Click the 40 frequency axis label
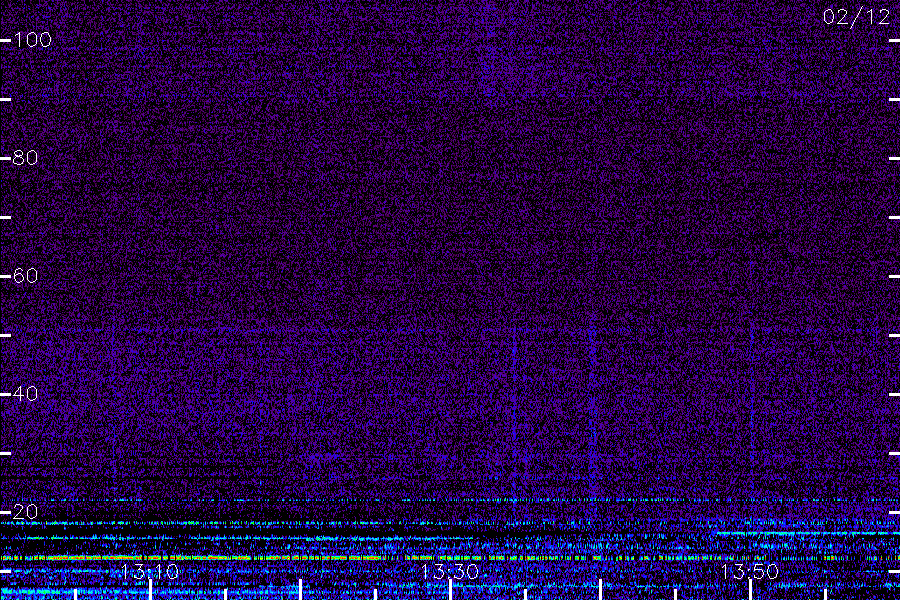Viewport: 900px width, 600px height. 25,394
